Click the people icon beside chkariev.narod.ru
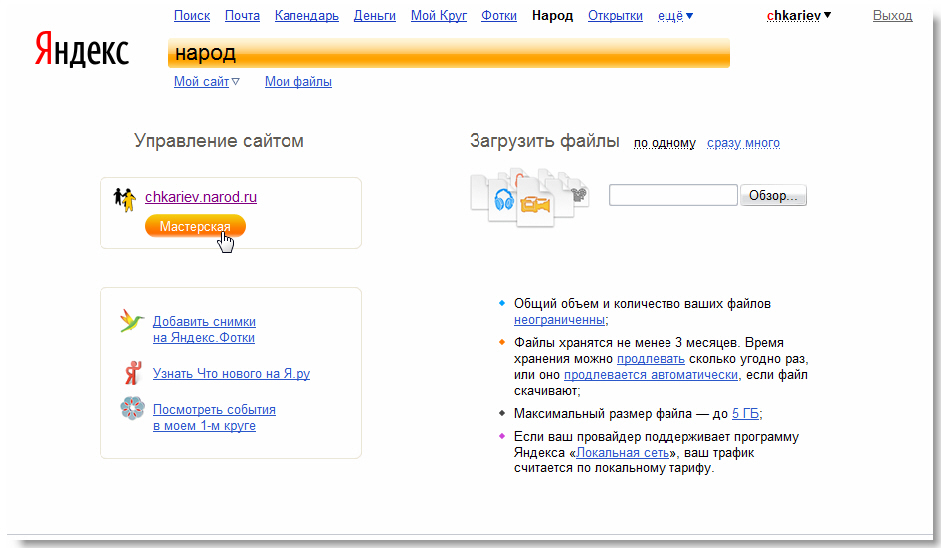 [124, 198]
